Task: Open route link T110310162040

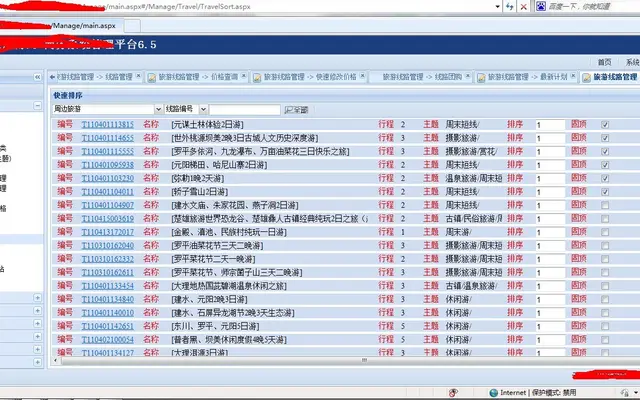Action: (x=108, y=246)
